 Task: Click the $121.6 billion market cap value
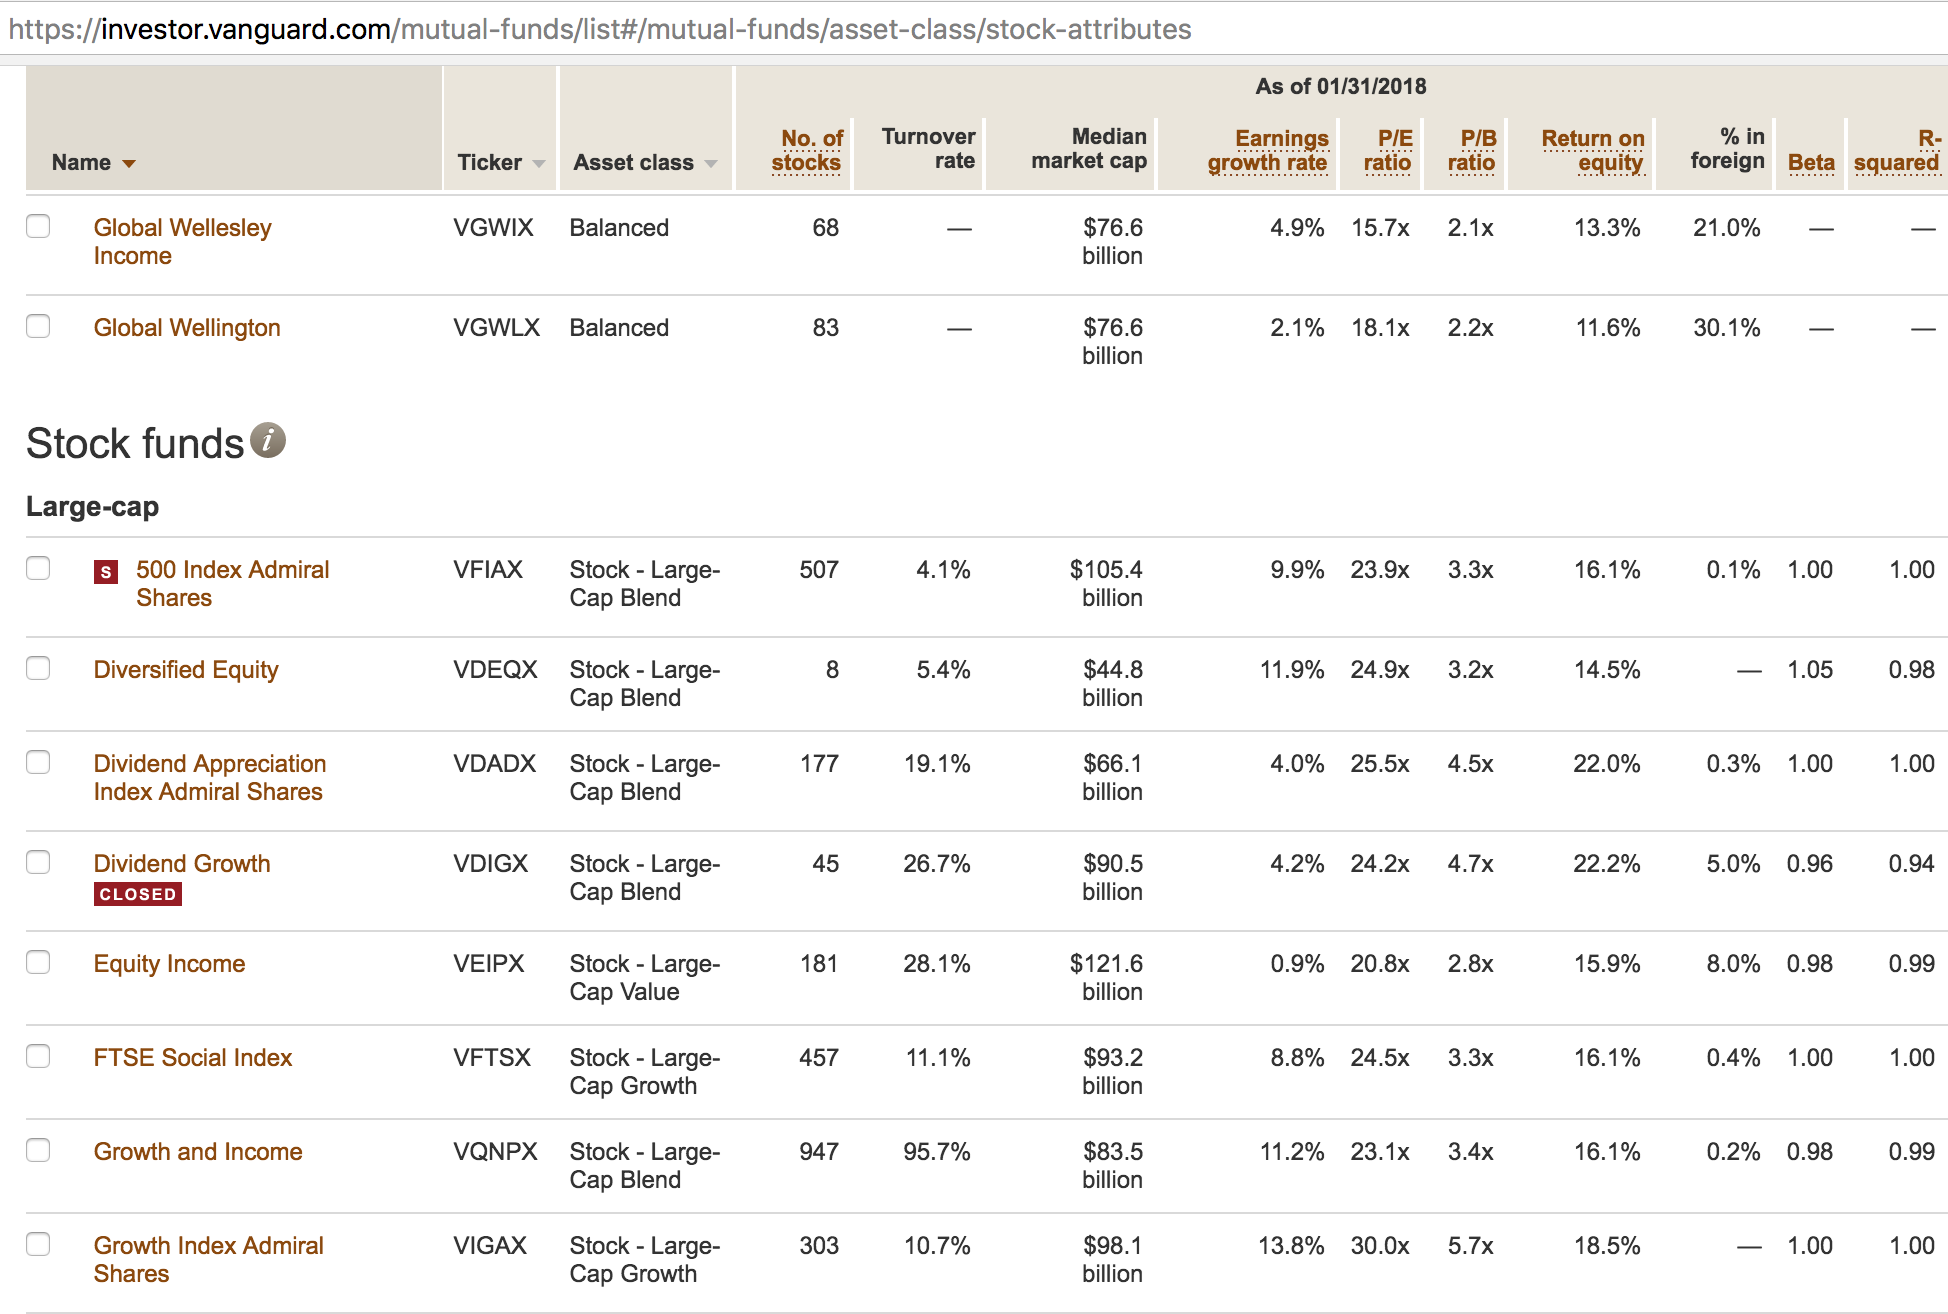pos(1106,977)
